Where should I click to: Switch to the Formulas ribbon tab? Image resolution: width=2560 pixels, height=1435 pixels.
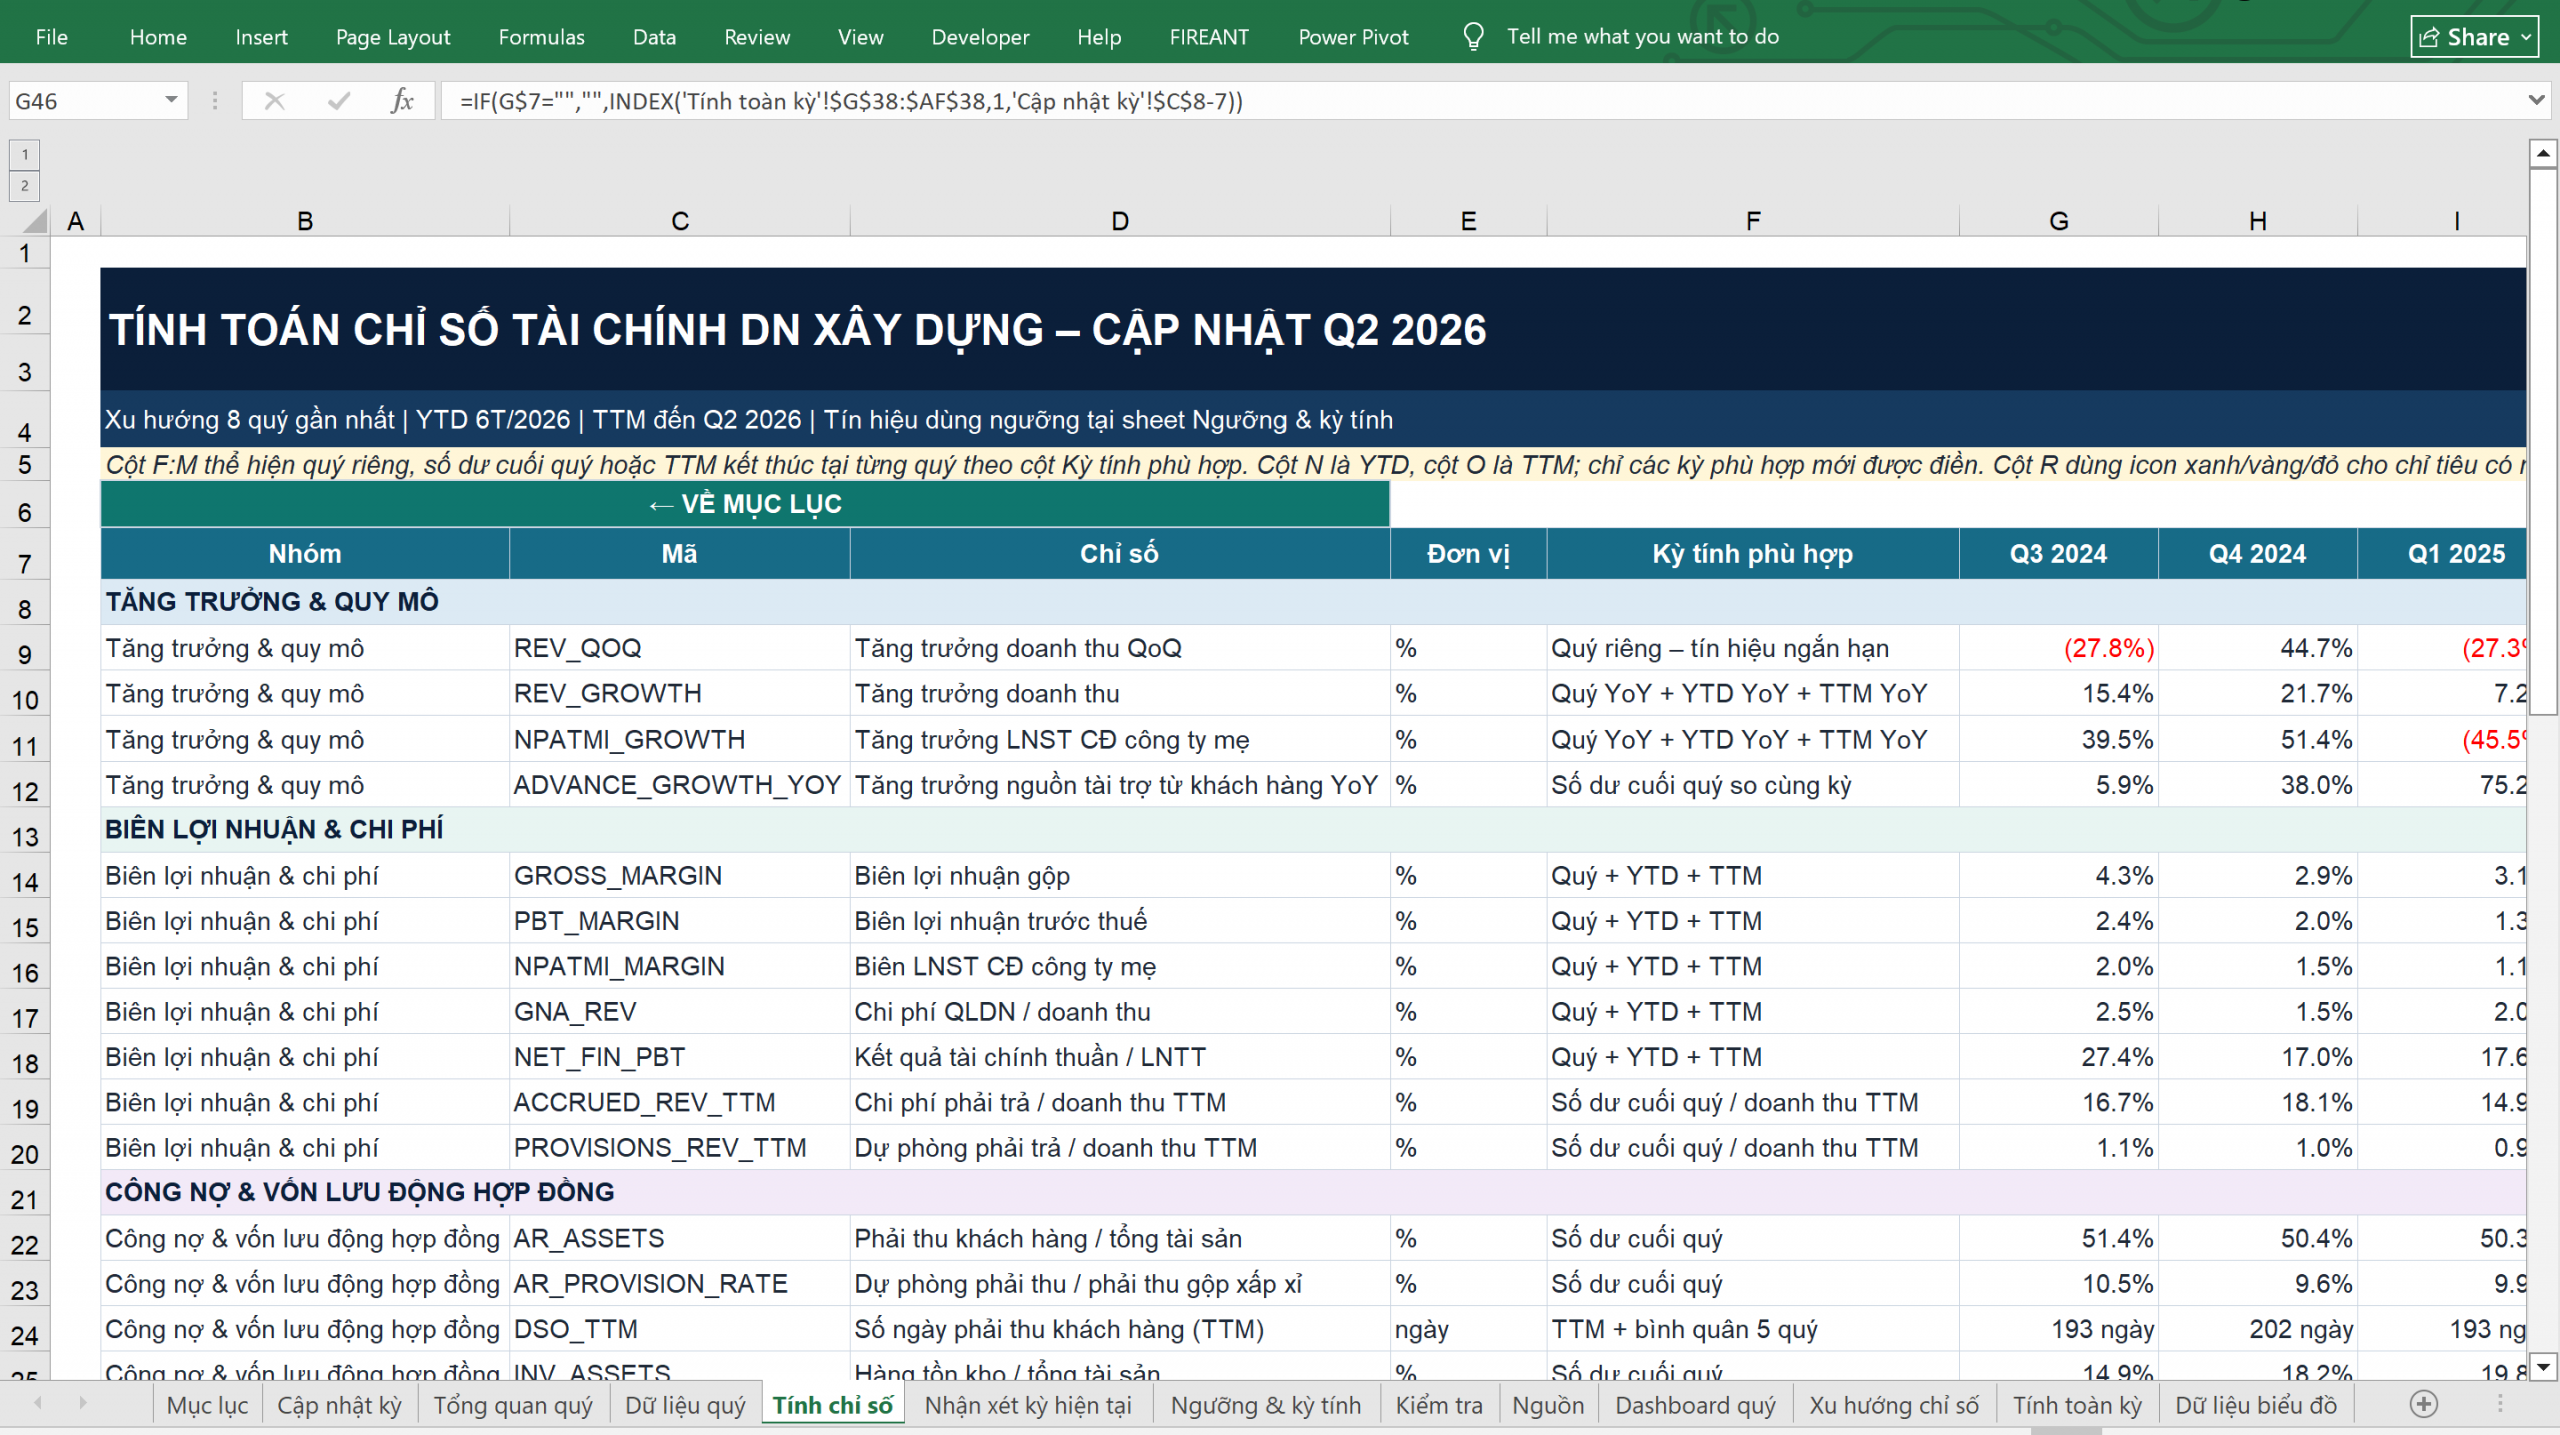coord(541,37)
